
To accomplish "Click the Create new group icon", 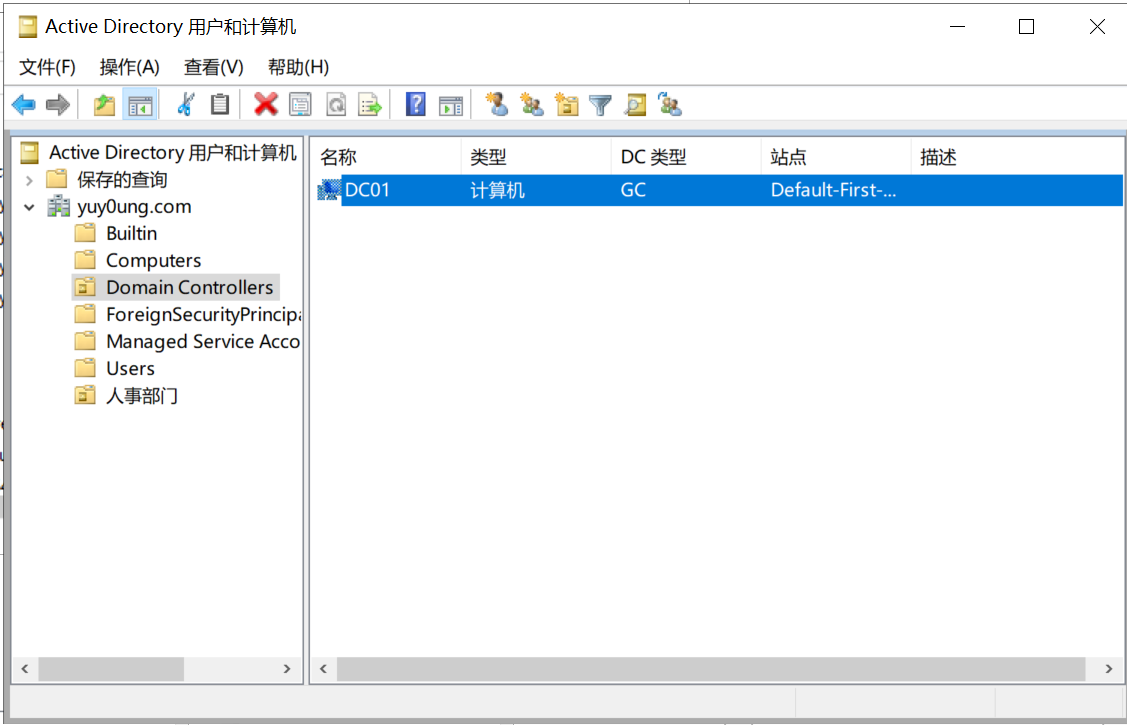I will click(x=532, y=104).
